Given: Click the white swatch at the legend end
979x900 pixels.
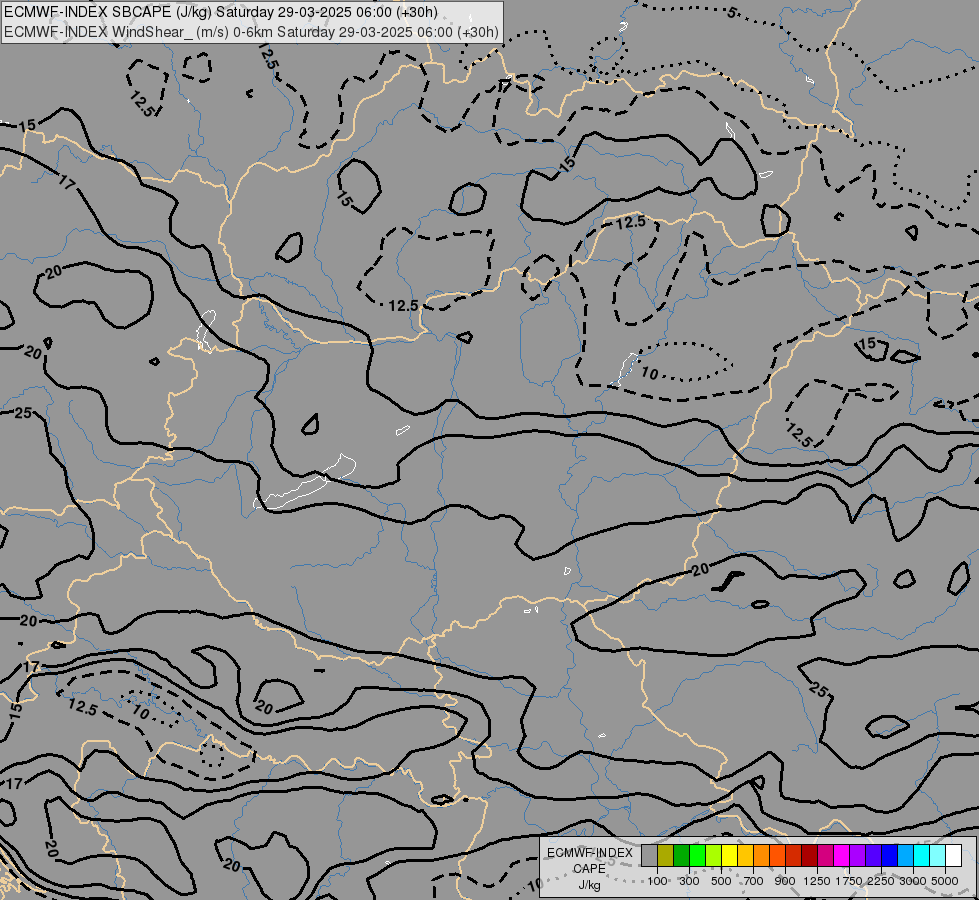Looking at the screenshot, I should coord(953,855).
